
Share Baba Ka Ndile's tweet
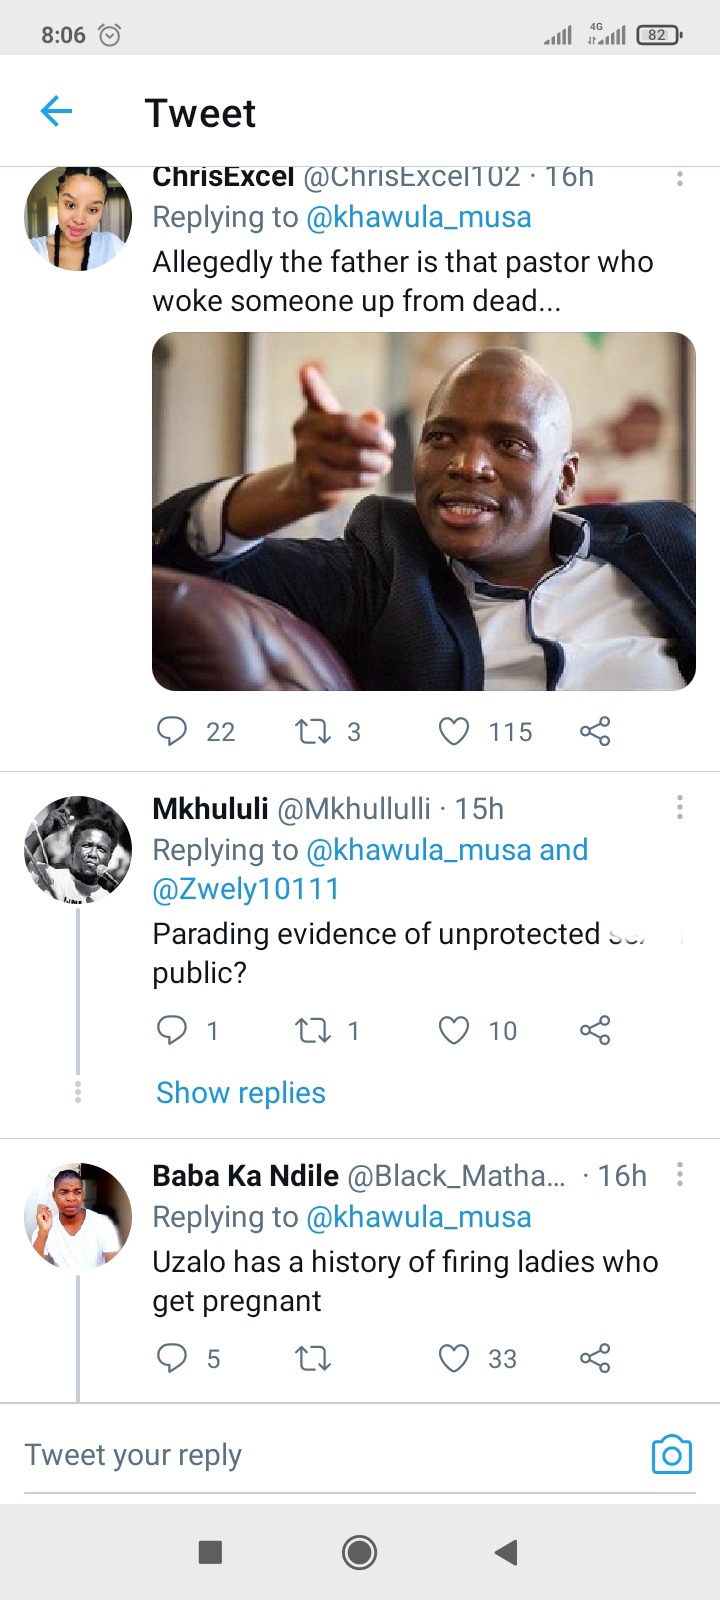point(595,1358)
